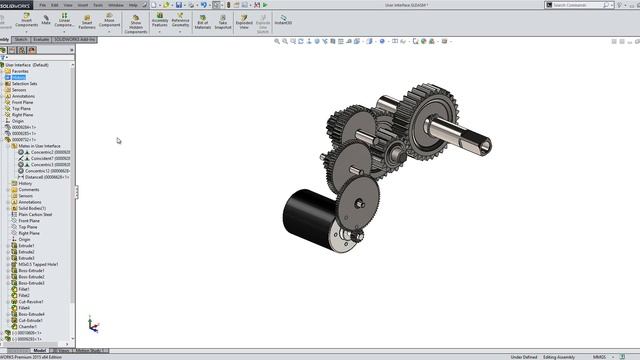Click the Undo icon
The width and height of the screenshot is (640, 360).
(204, 5)
